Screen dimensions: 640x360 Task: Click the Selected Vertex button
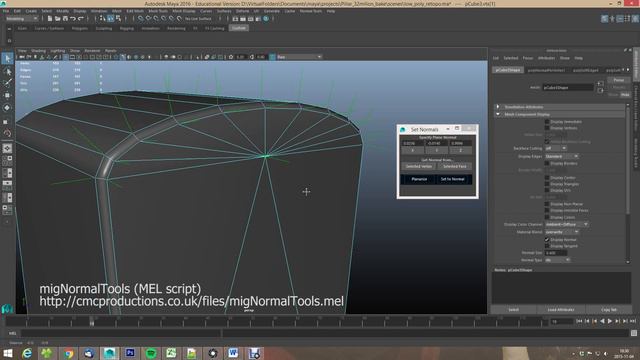419,167
